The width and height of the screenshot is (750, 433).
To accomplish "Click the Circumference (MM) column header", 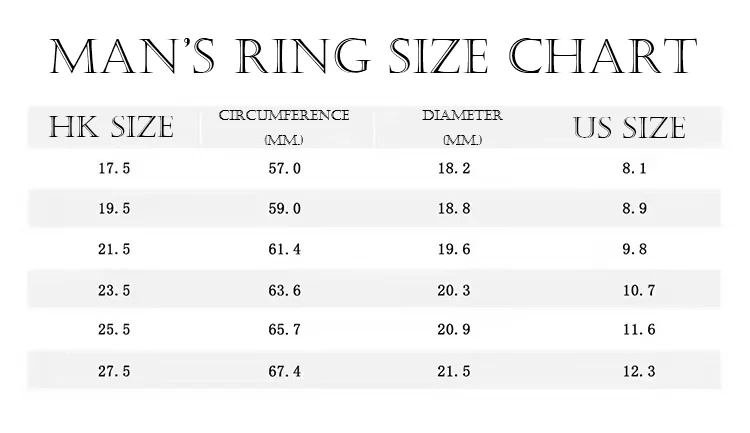I will click(x=284, y=127).
